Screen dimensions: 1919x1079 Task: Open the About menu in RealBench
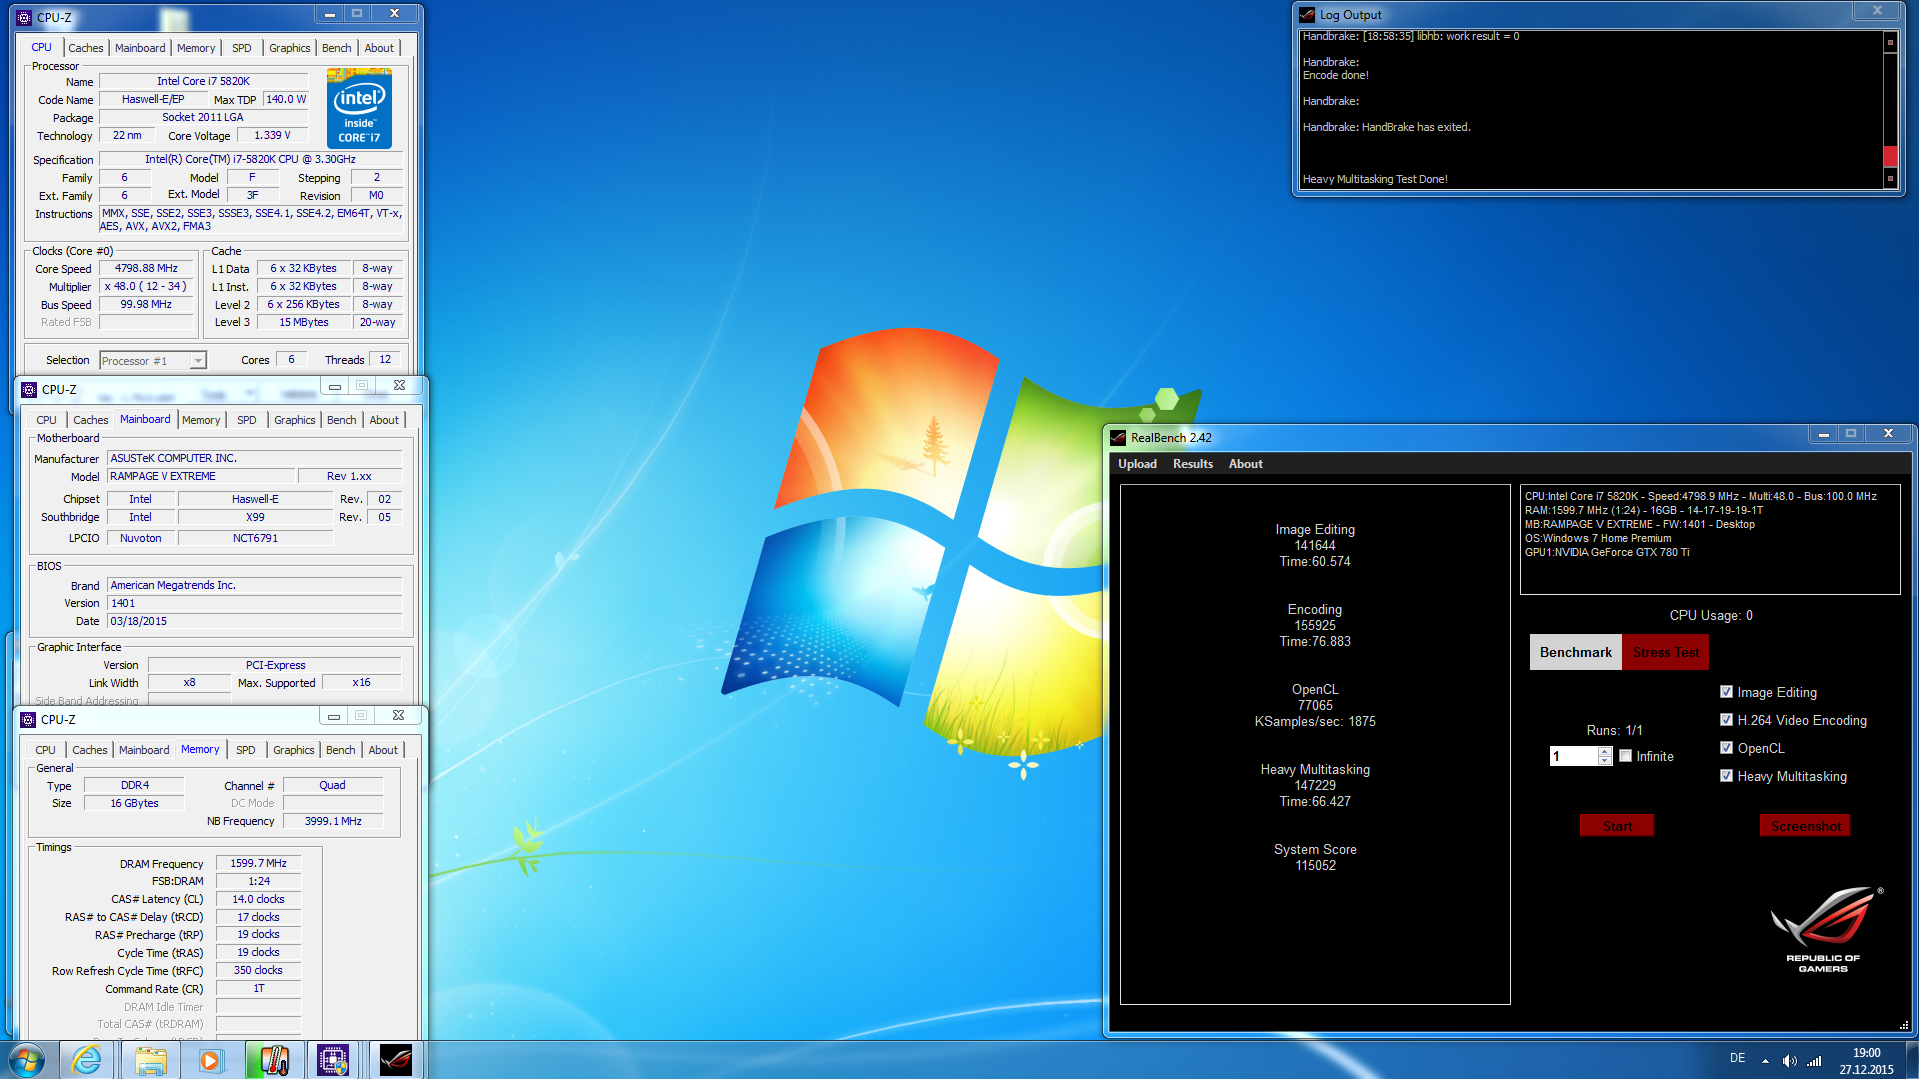(1245, 464)
